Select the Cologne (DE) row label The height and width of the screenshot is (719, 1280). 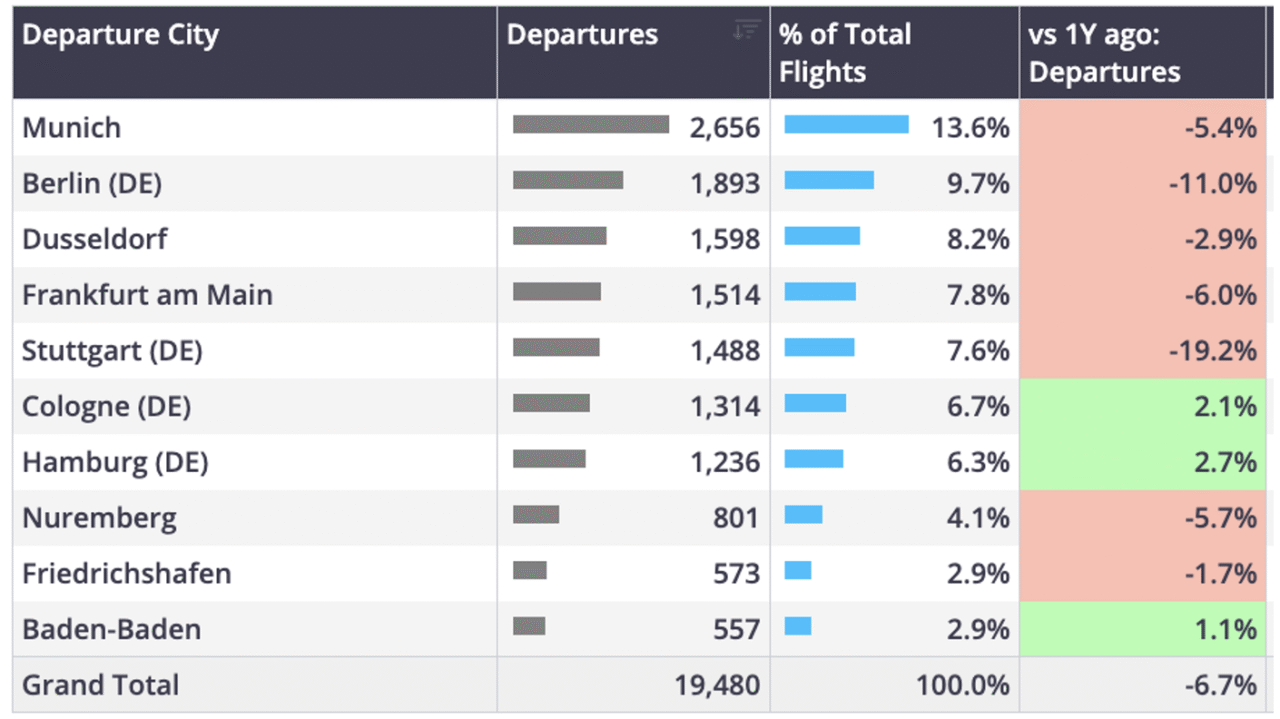point(107,407)
